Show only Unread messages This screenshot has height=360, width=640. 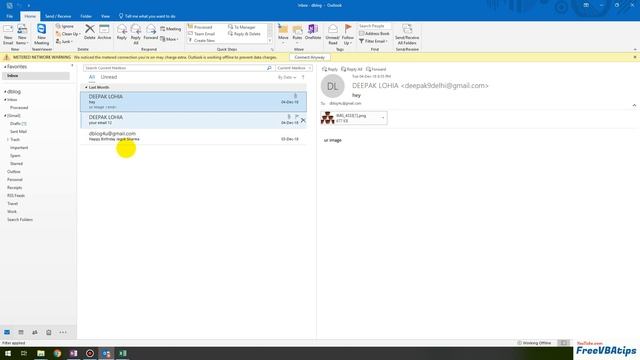pos(109,77)
